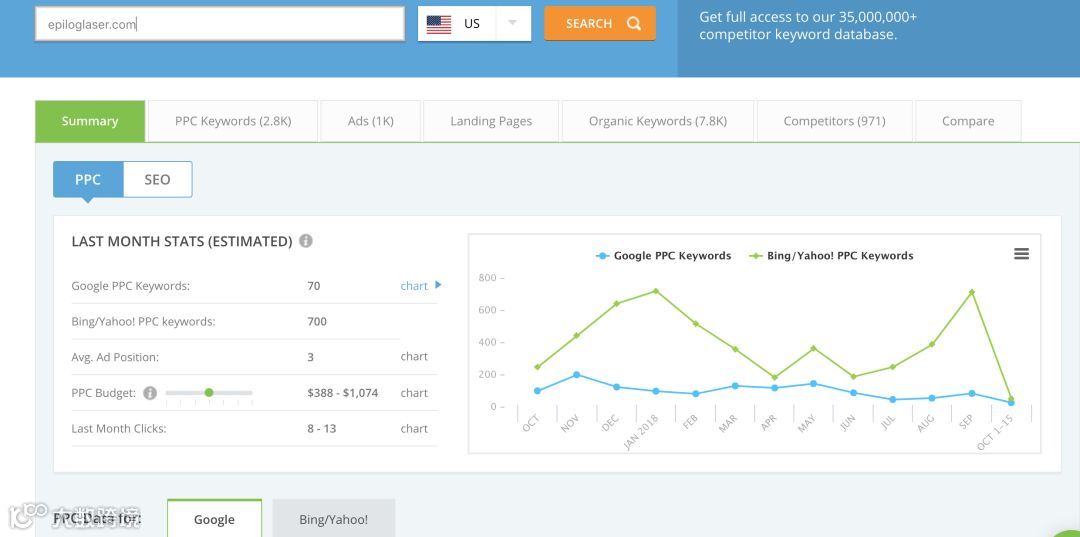
Task: Click the Bing/Yahoo! PPC keywords value 700
Action: 317,322
